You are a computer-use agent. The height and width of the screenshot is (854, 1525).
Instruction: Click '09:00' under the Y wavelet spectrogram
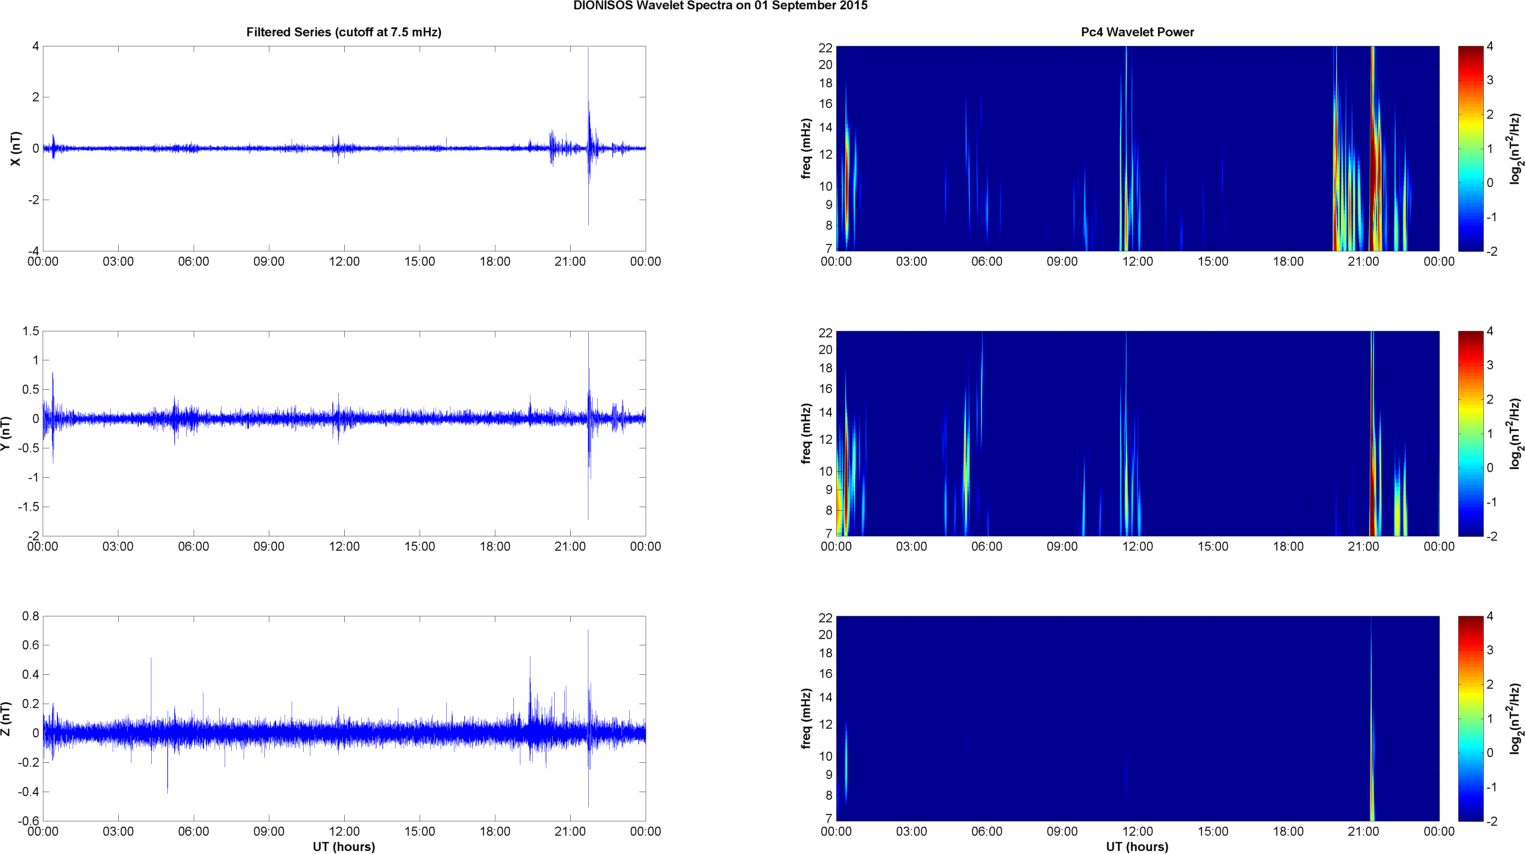coord(1062,547)
